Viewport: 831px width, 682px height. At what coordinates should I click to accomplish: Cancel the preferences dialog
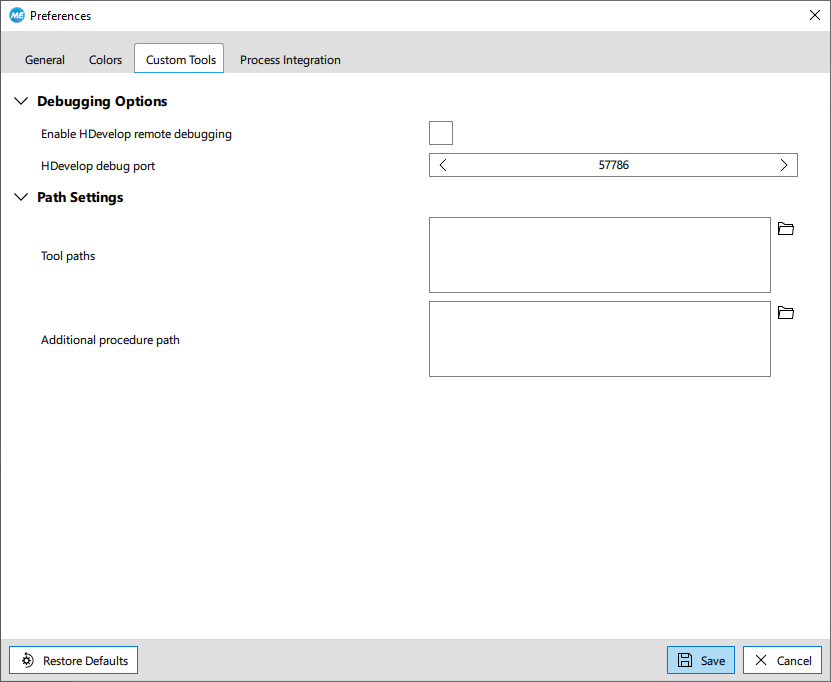(782, 660)
